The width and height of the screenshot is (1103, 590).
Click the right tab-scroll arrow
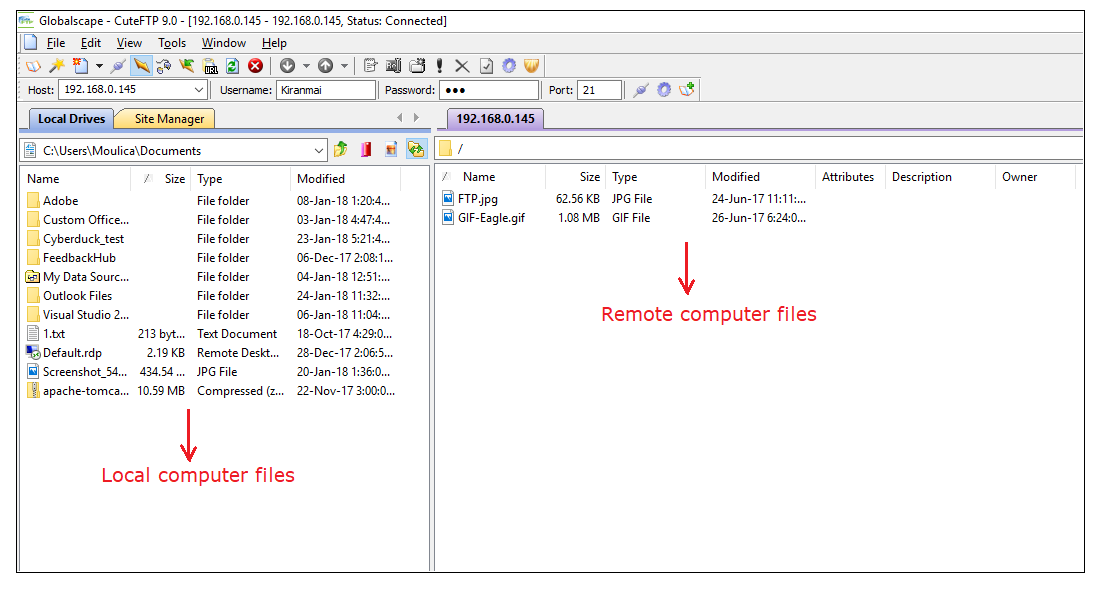[x=416, y=118]
